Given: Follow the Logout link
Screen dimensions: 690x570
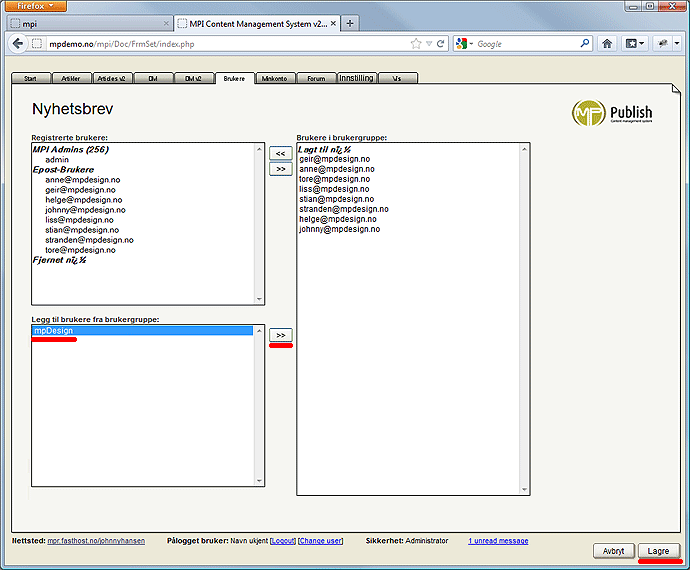Looking at the screenshot, I should pyautogui.click(x=283, y=541).
